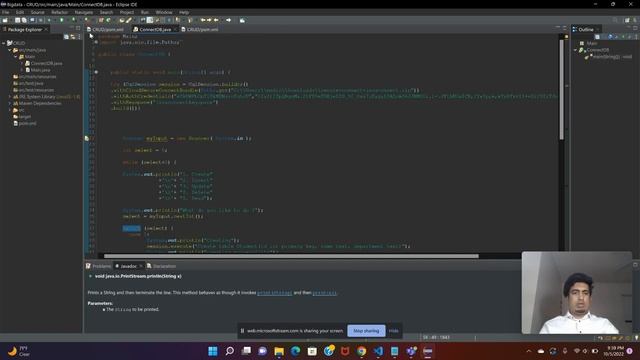Click the editor vertical scrollbar
Screen dimensions: 640x360
pos(562,90)
